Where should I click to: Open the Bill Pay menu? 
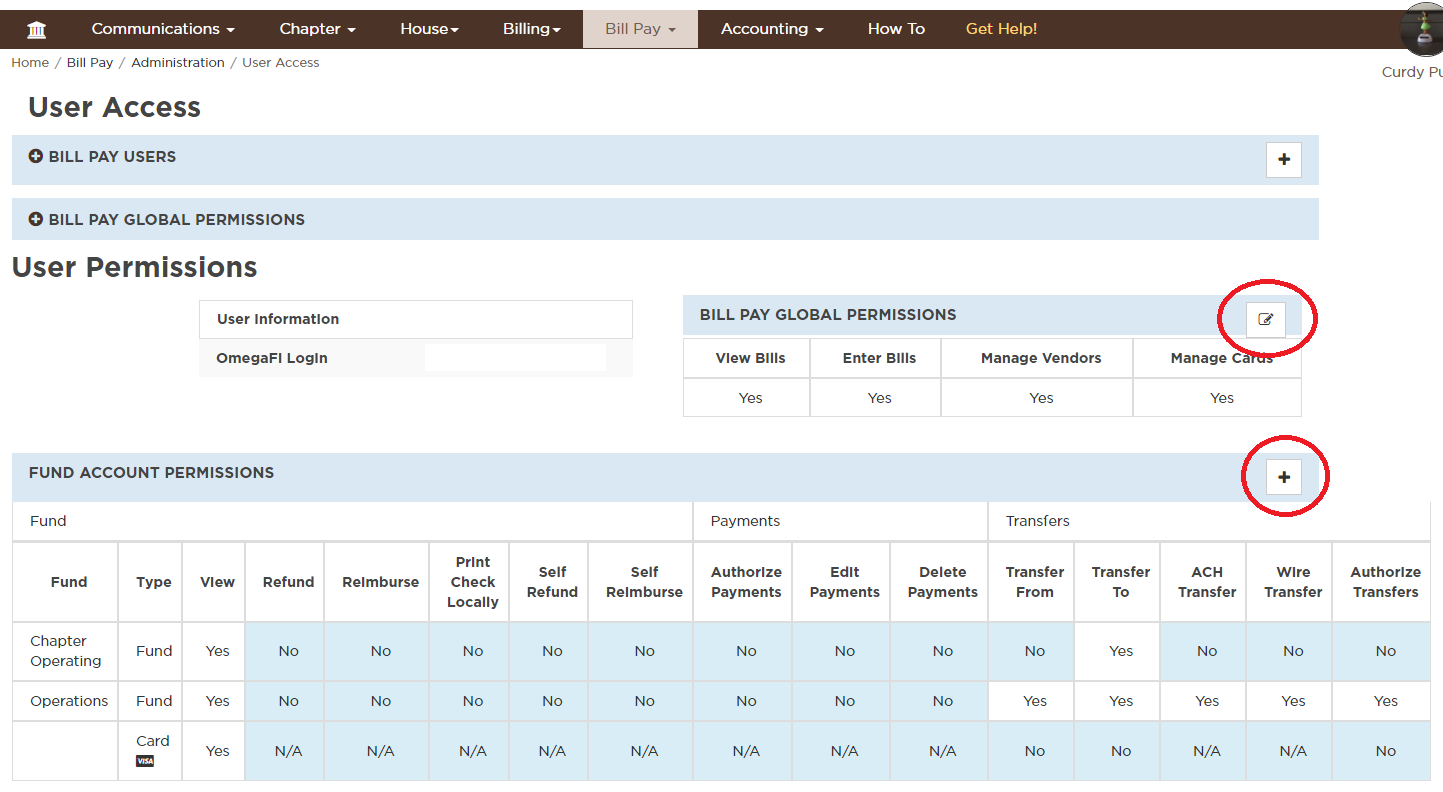click(x=640, y=29)
